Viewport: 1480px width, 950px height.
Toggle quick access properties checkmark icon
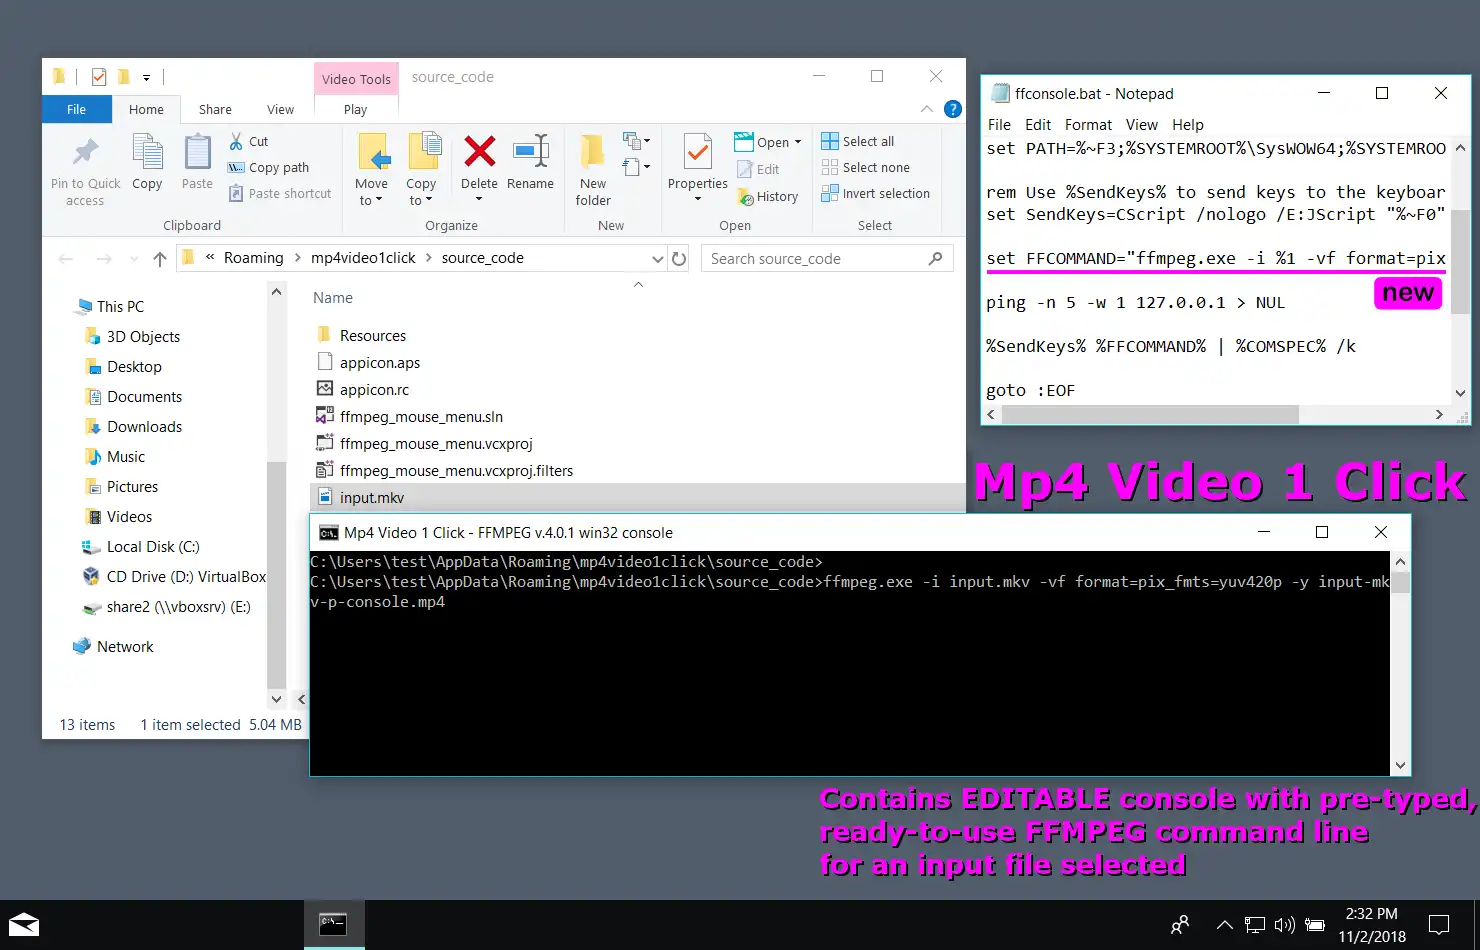[98, 76]
